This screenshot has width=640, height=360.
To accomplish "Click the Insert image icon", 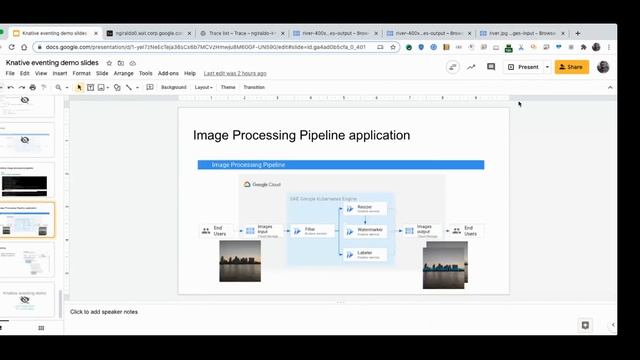I will click(x=101, y=87).
